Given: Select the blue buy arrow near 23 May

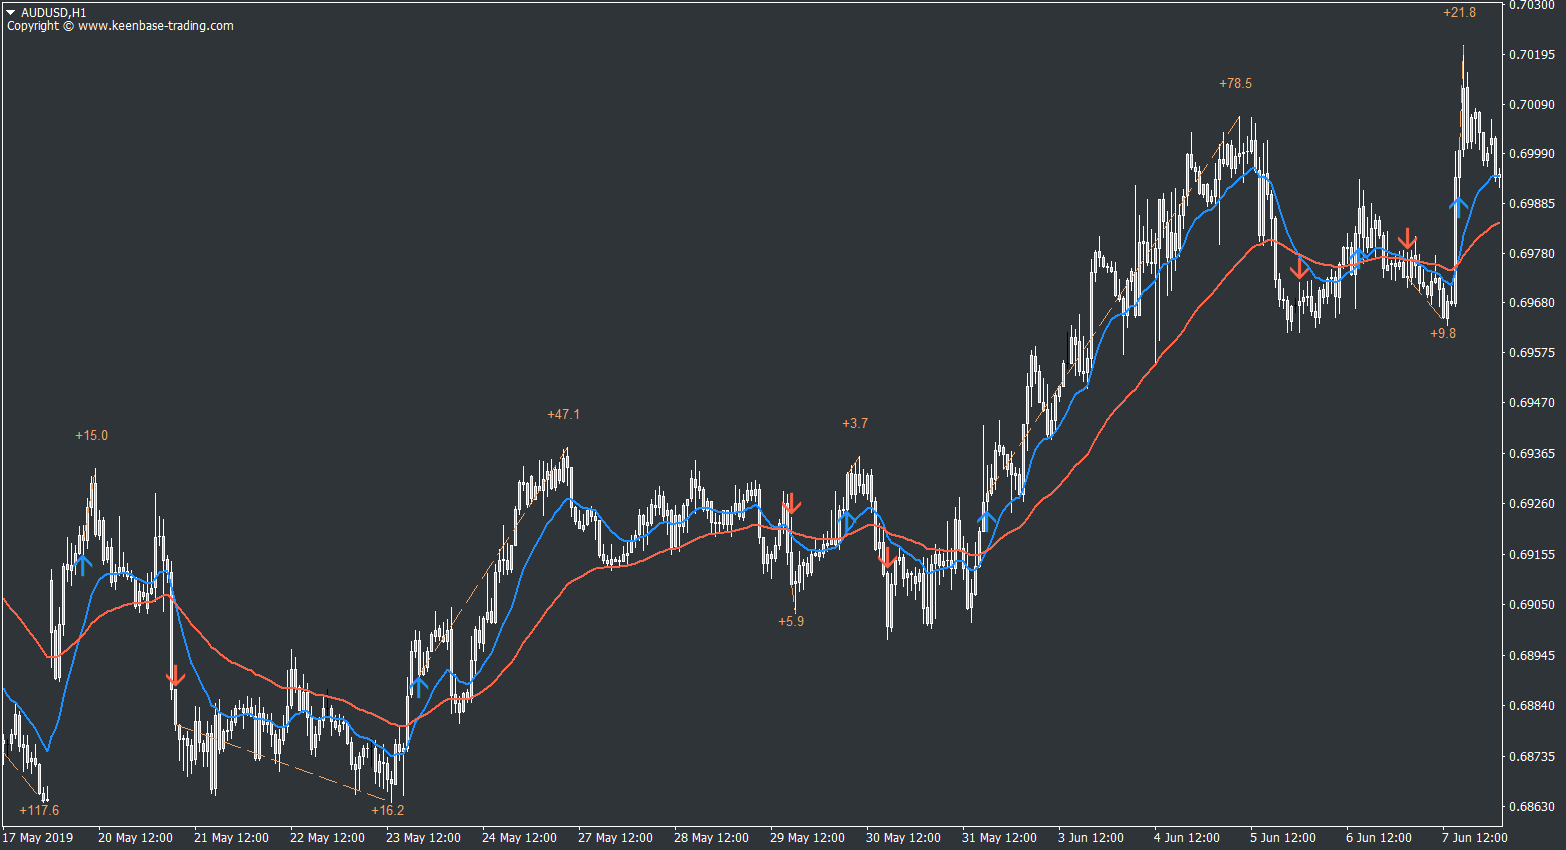Looking at the screenshot, I should pos(420,686).
